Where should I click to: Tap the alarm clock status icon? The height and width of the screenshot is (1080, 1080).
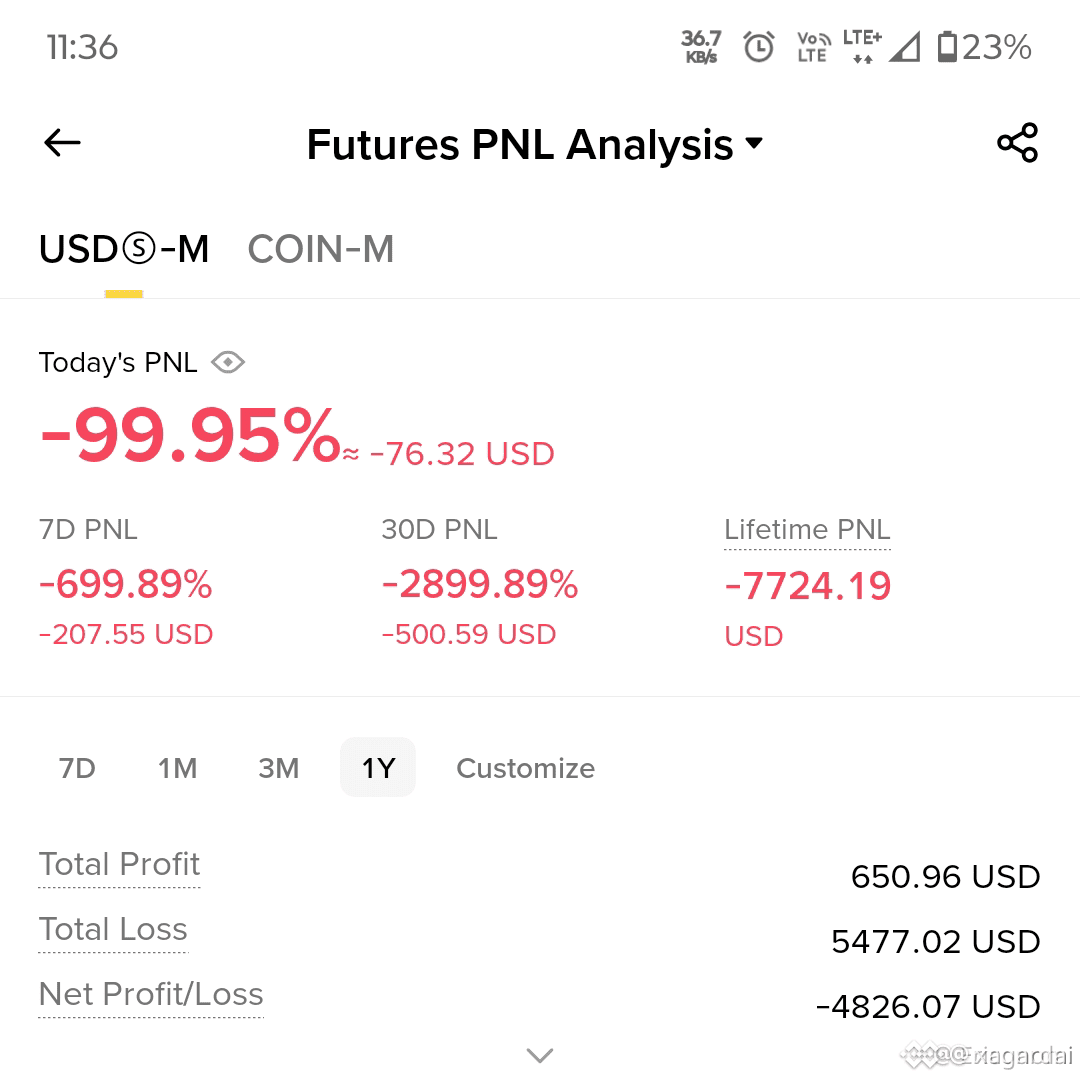759,47
